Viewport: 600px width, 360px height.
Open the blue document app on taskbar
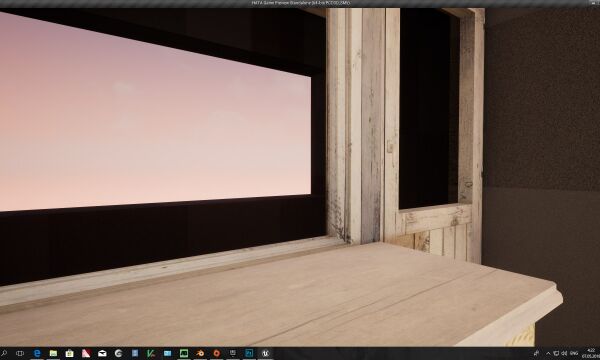coord(135,353)
